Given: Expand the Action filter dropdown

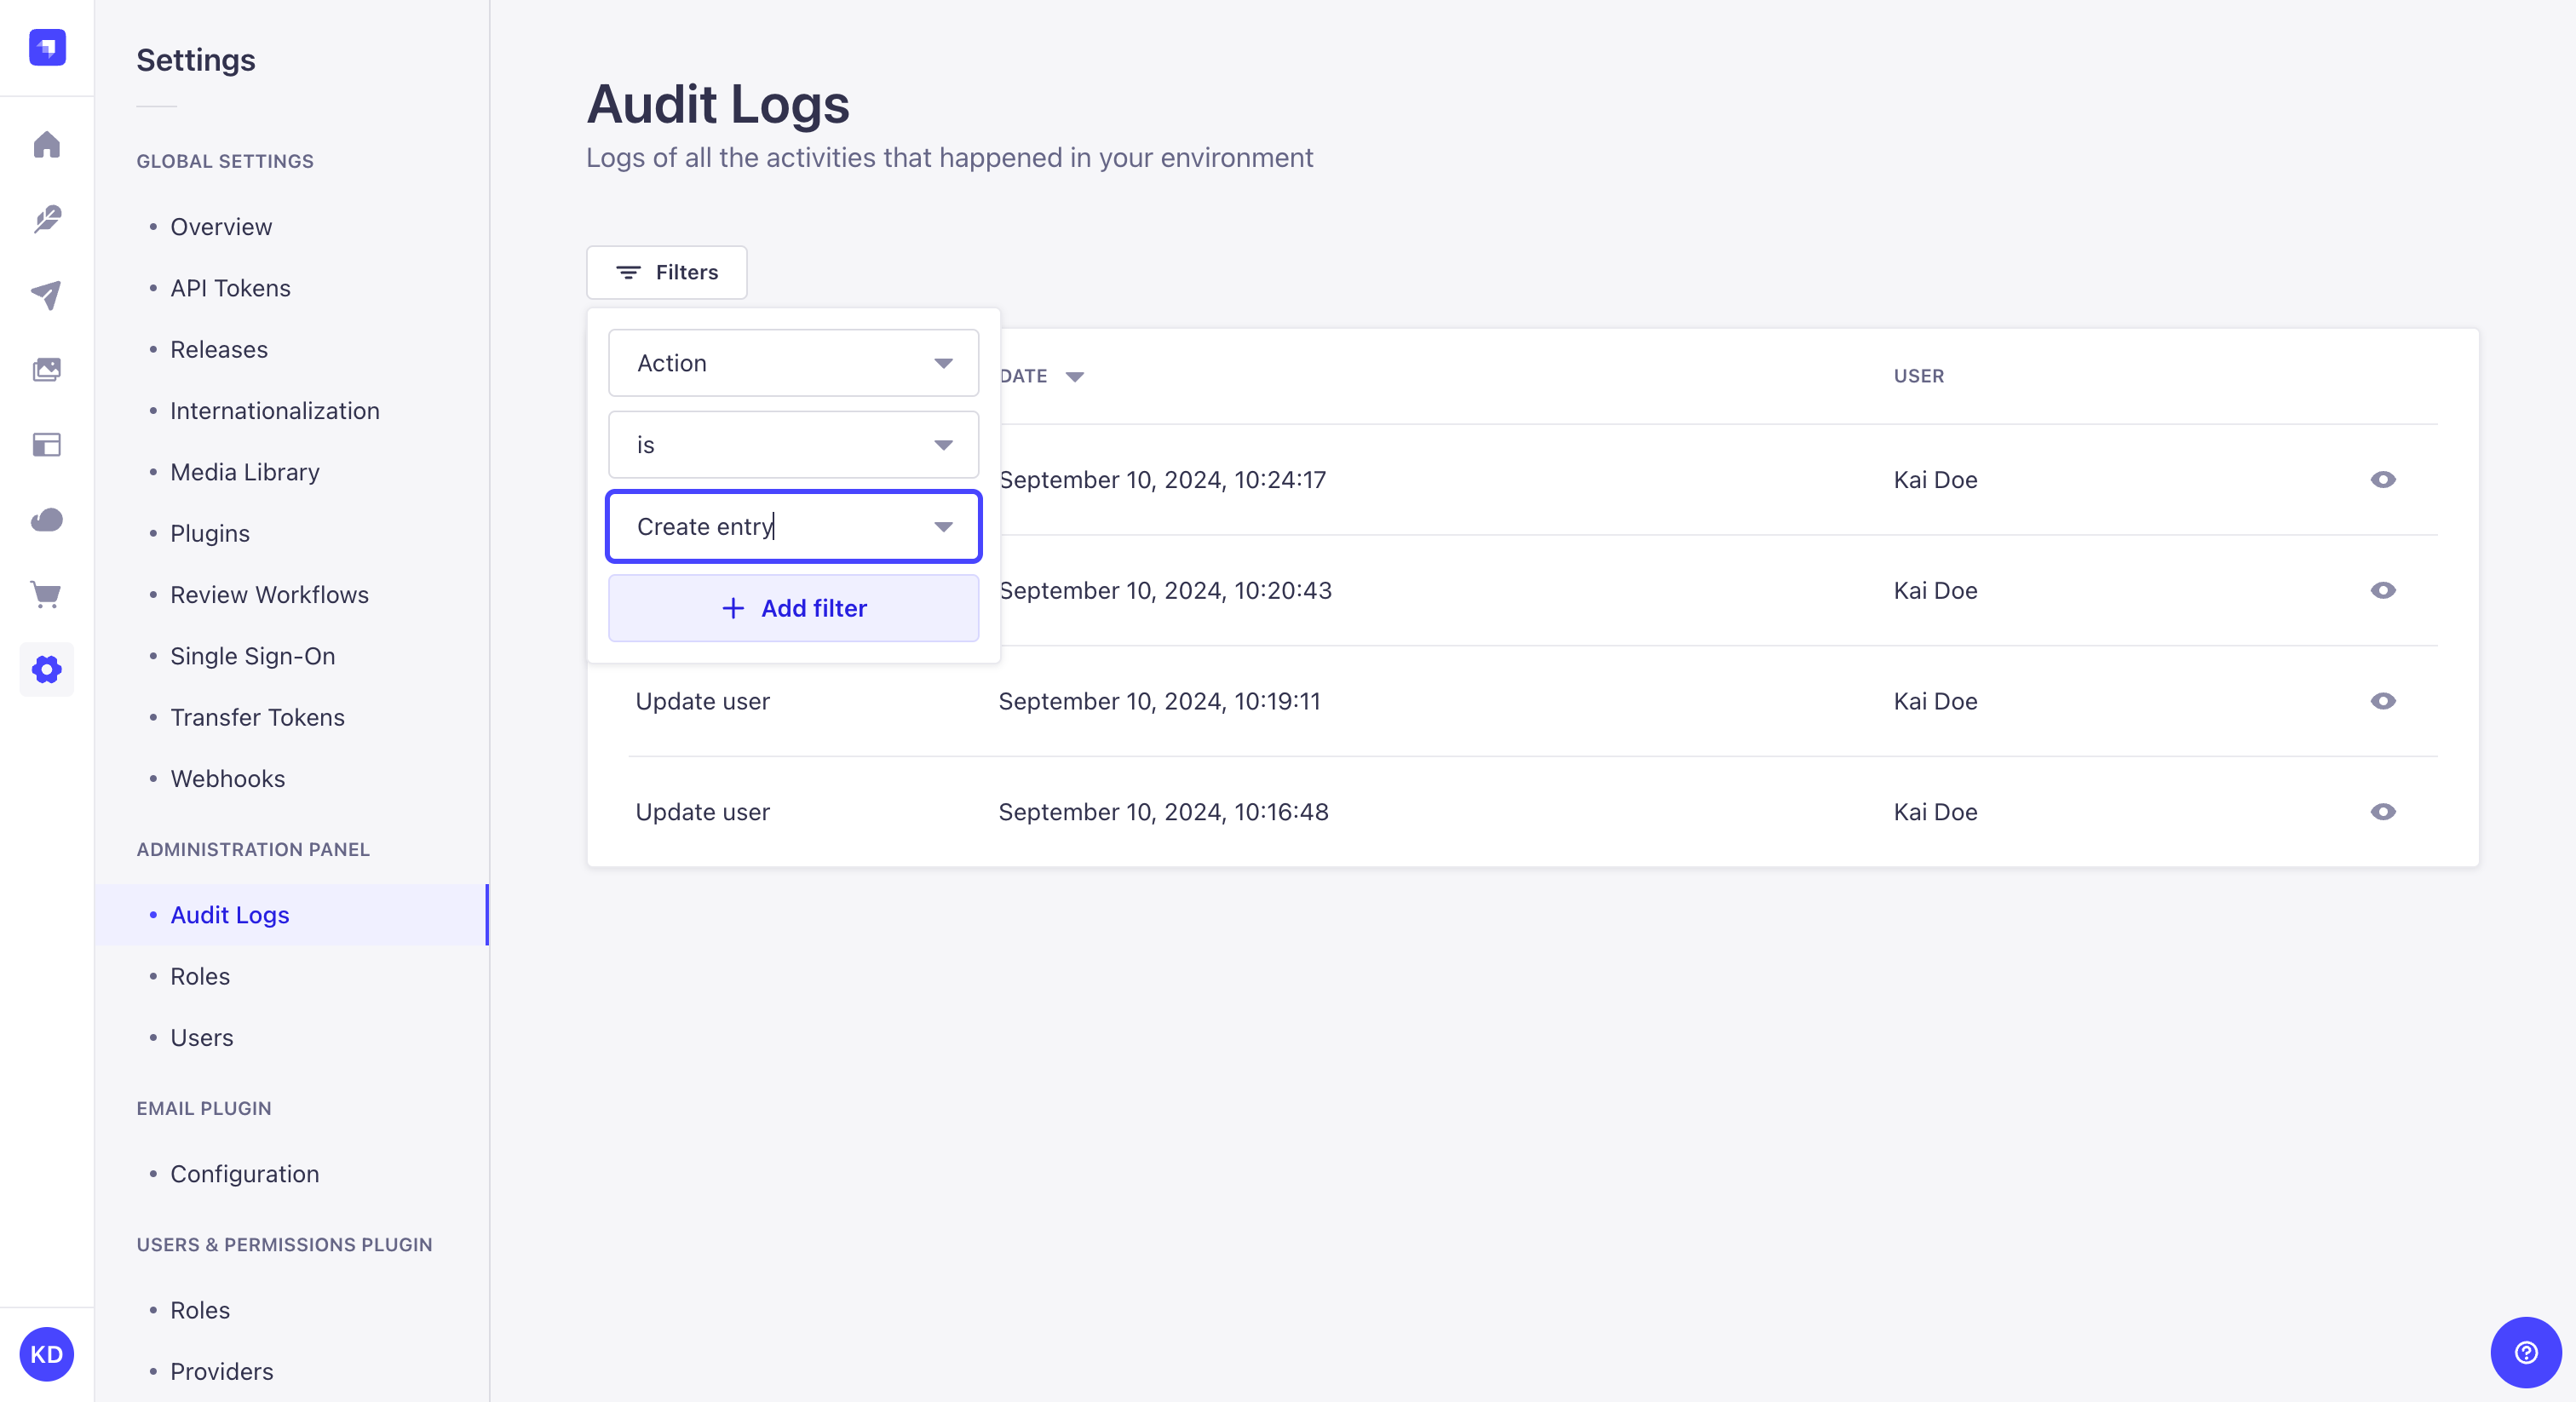Looking at the screenshot, I should (x=792, y=363).
